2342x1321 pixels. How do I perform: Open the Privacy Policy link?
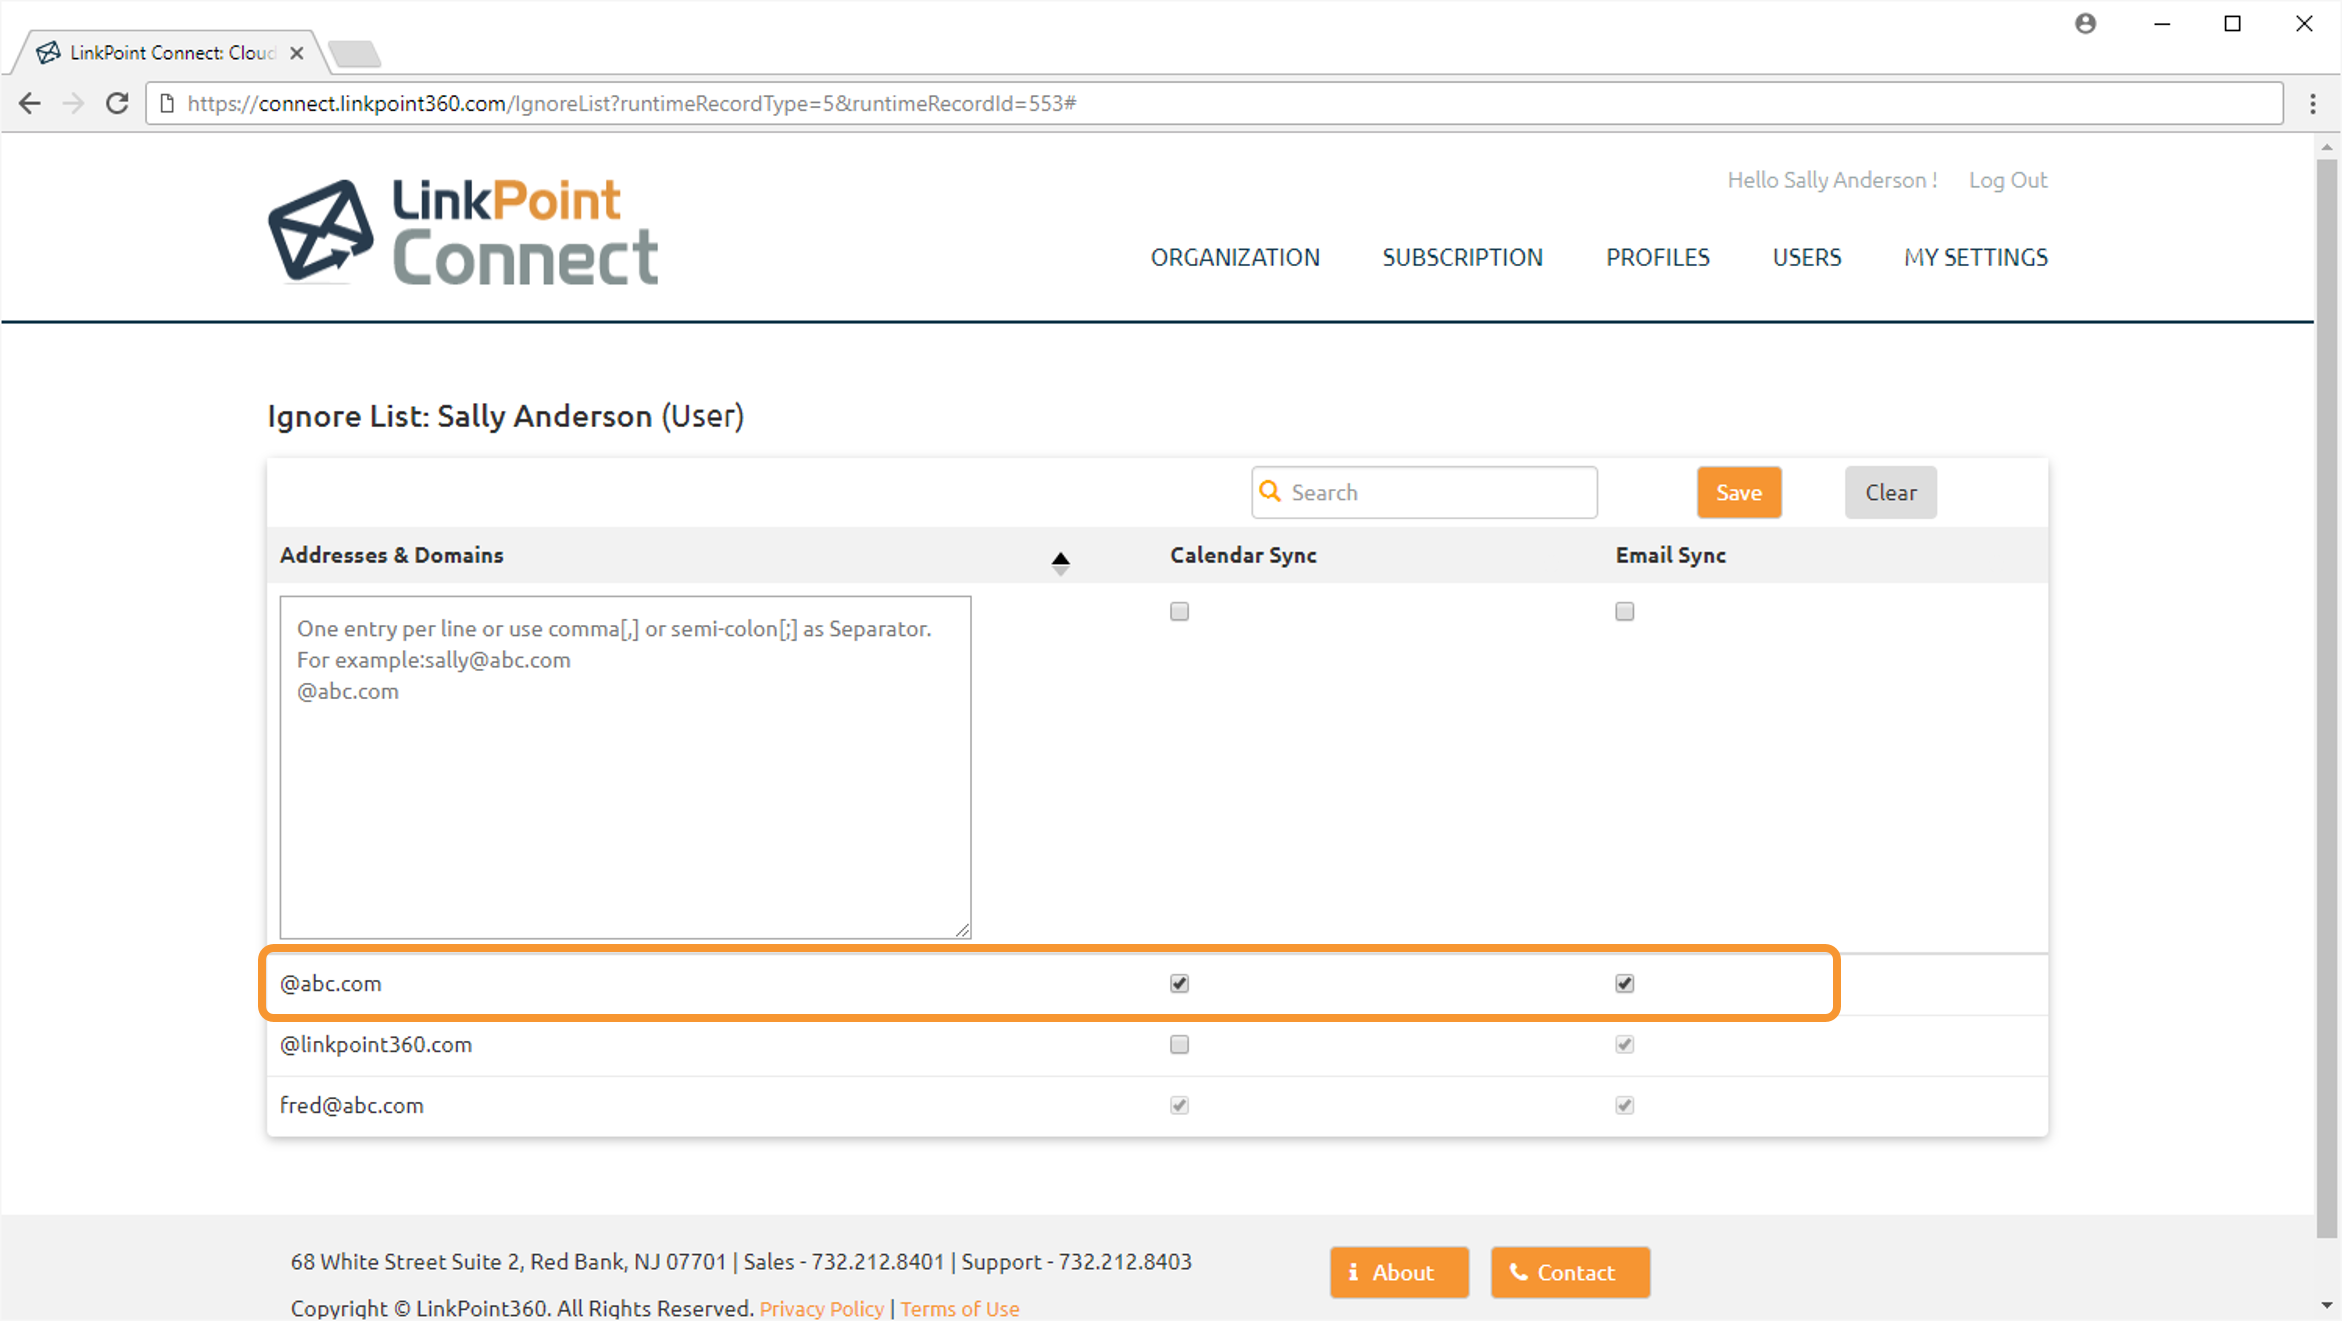(821, 1308)
